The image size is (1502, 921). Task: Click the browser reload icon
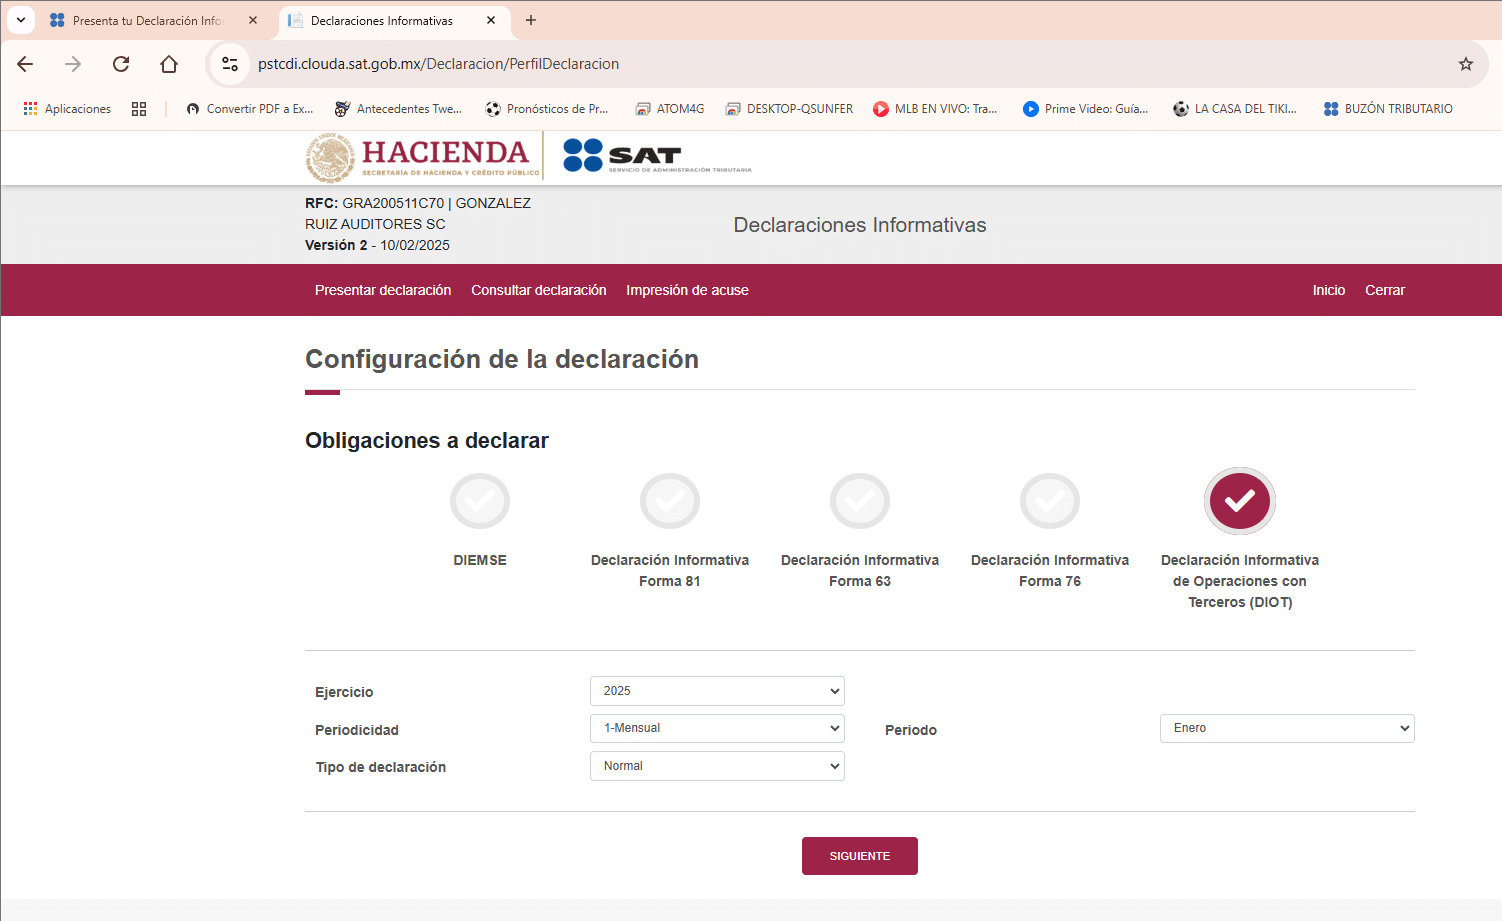click(120, 63)
